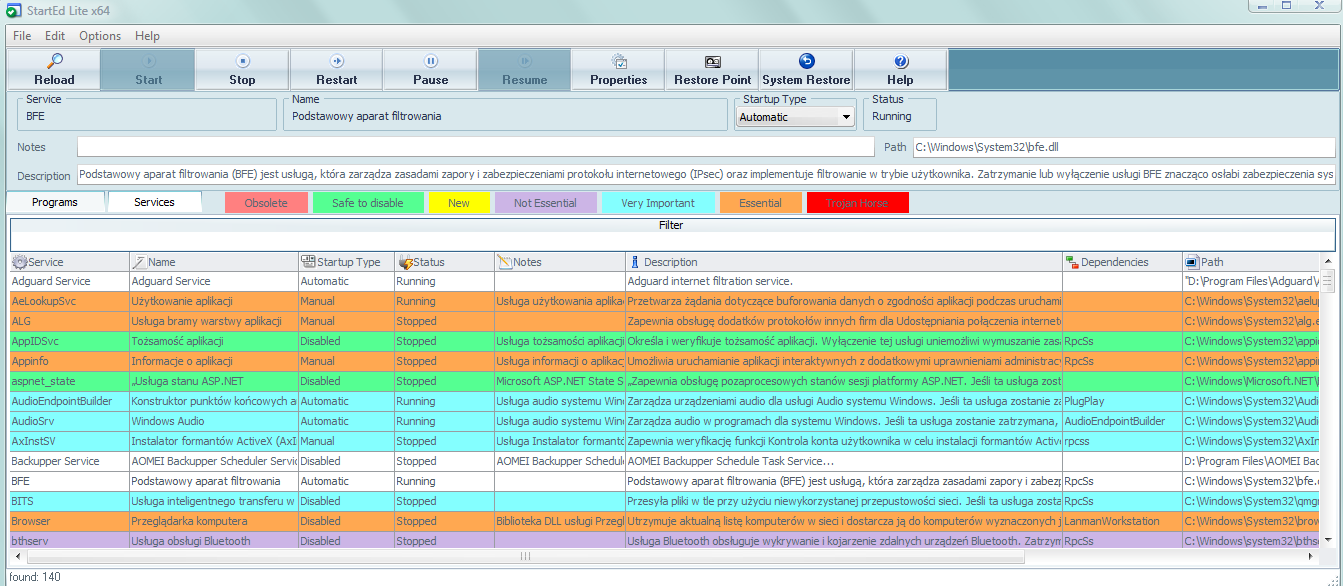The width and height of the screenshot is (1343, 586).
Task: Sort by Service column header
Action: [x=69, y=262]
